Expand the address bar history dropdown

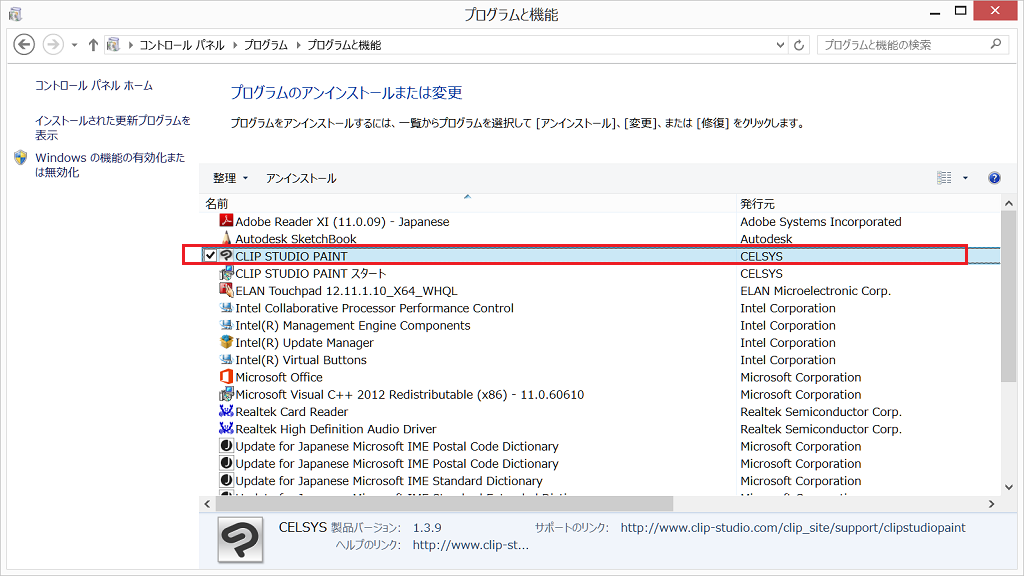(x=780, y=45)
